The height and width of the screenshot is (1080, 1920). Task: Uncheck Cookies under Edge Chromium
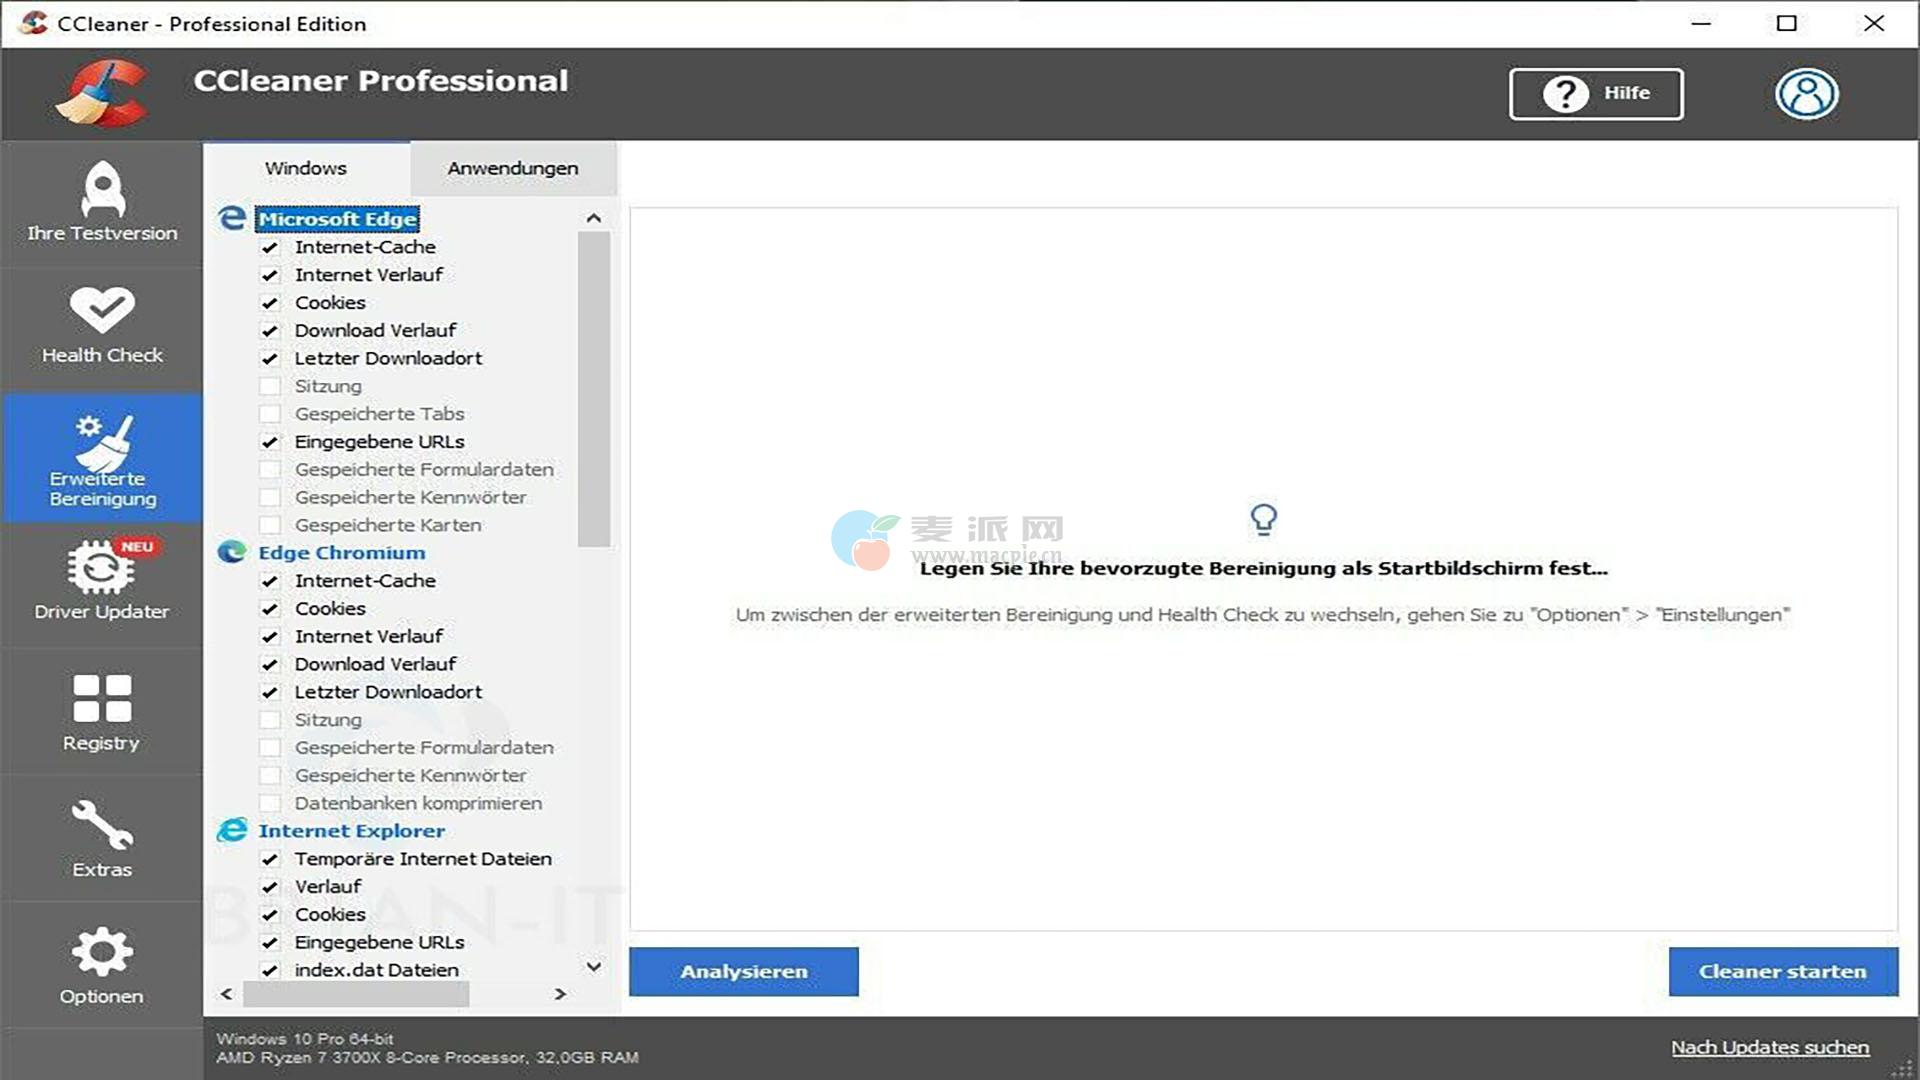click(269, 609)
